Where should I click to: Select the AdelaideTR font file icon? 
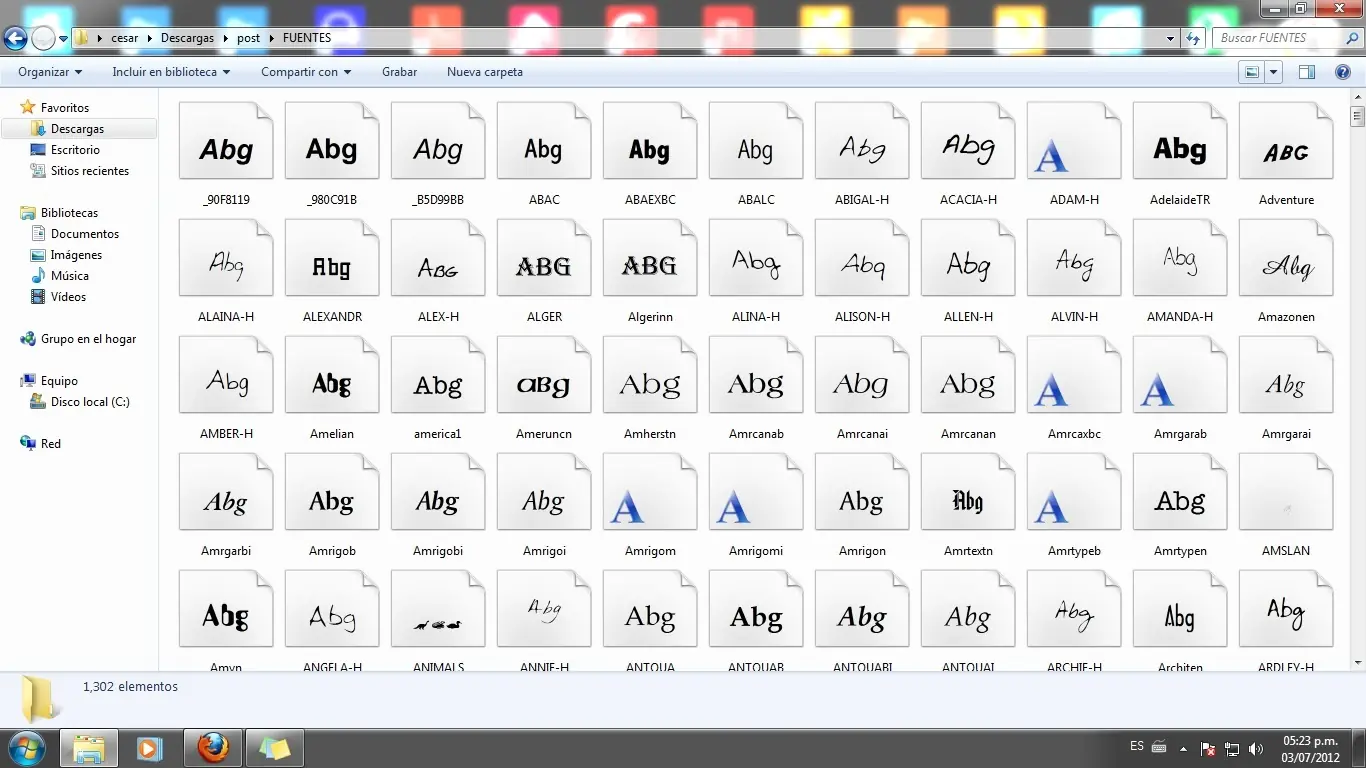pyautogui.click(x=1180, y=141)
